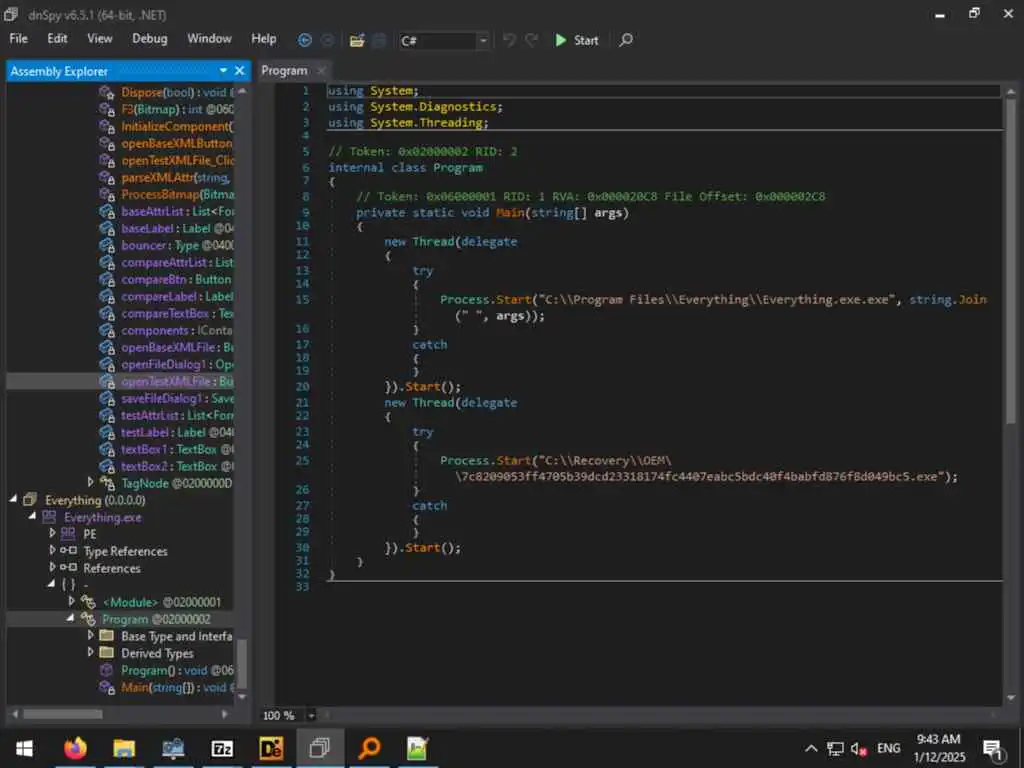
Task: Click the icon beside components field
Action: click(107, 330)
